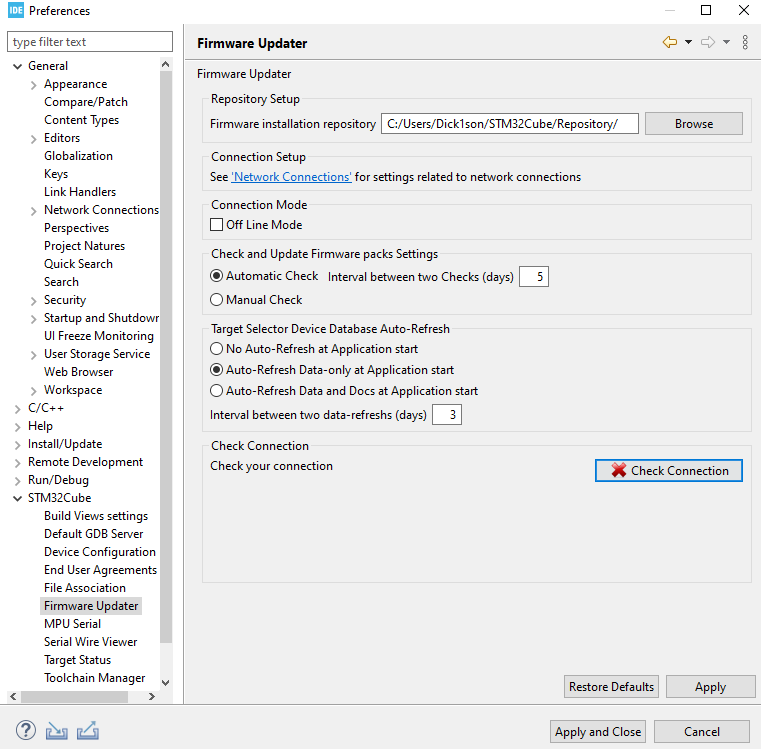This screenshot has width=761, height=749.
Task: Click the red X Check Connection button
Action: point(668,470)
